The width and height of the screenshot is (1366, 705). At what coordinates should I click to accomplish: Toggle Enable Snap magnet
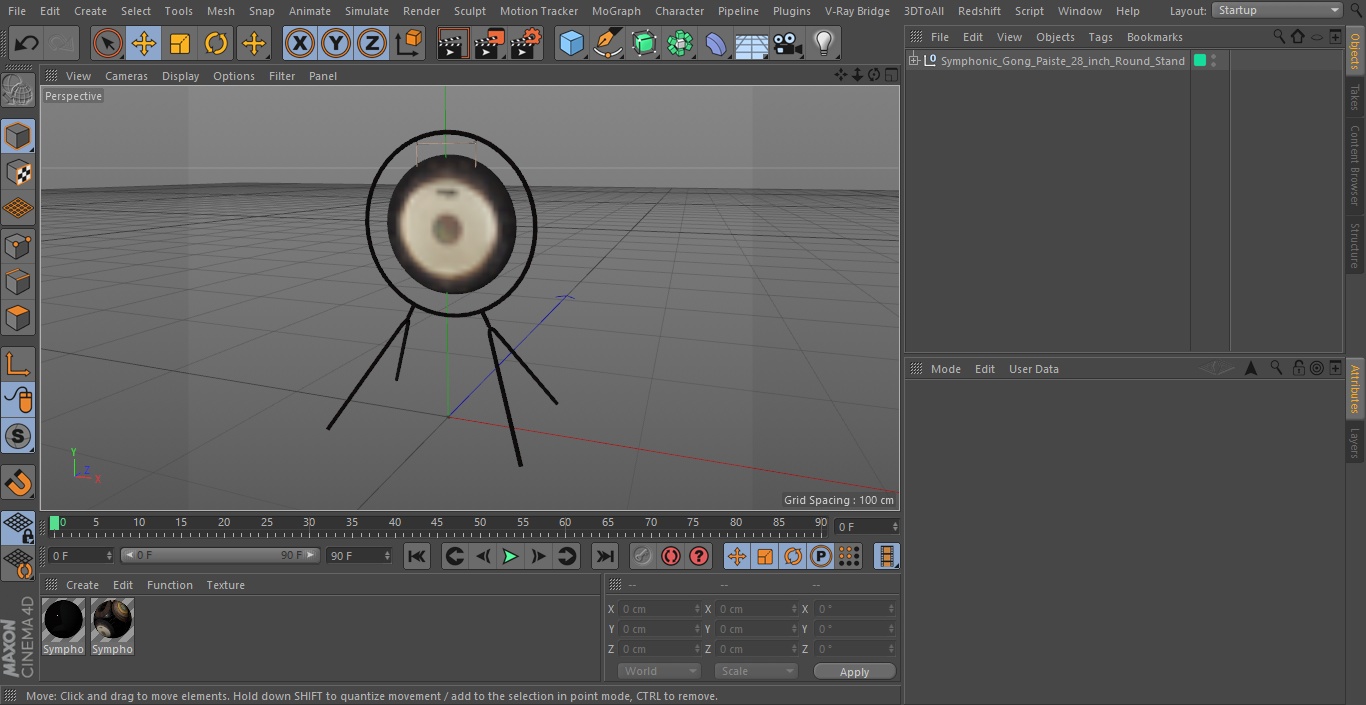coord(18,482)
